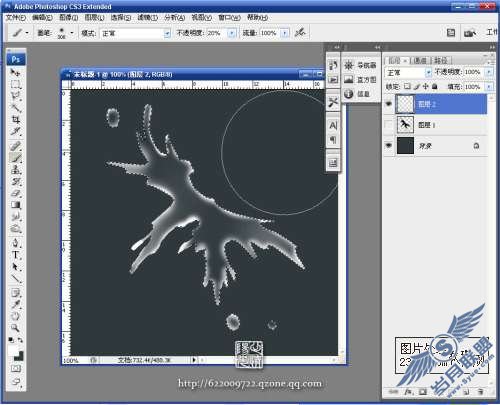Viewport: 500px width, 405px height.
Task: Select the Eyedropper tool
Action: pos(15,305)
